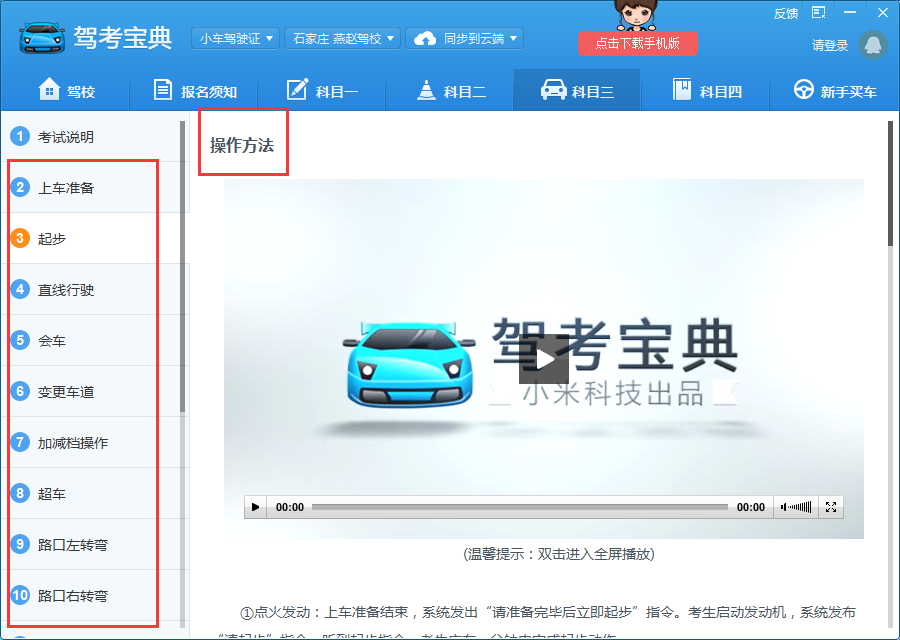900x640 pixels.
Task: Click the volume icon in the player
Action: 796,507
